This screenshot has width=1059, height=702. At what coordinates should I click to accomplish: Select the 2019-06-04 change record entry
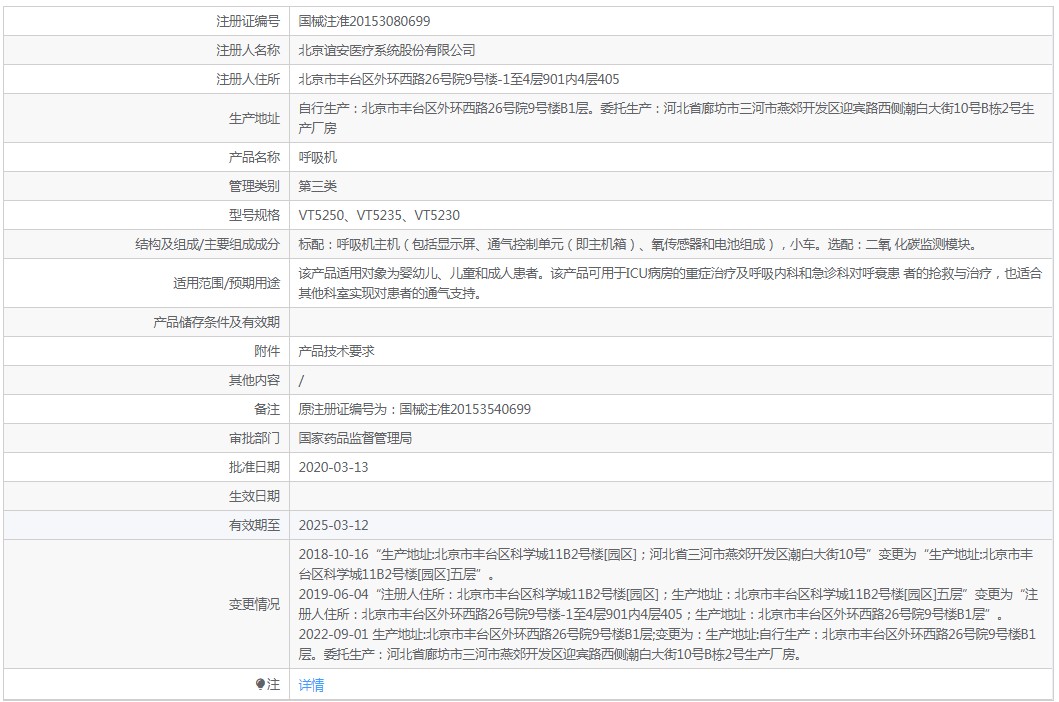pyautogui.click(x=669, y=604)
